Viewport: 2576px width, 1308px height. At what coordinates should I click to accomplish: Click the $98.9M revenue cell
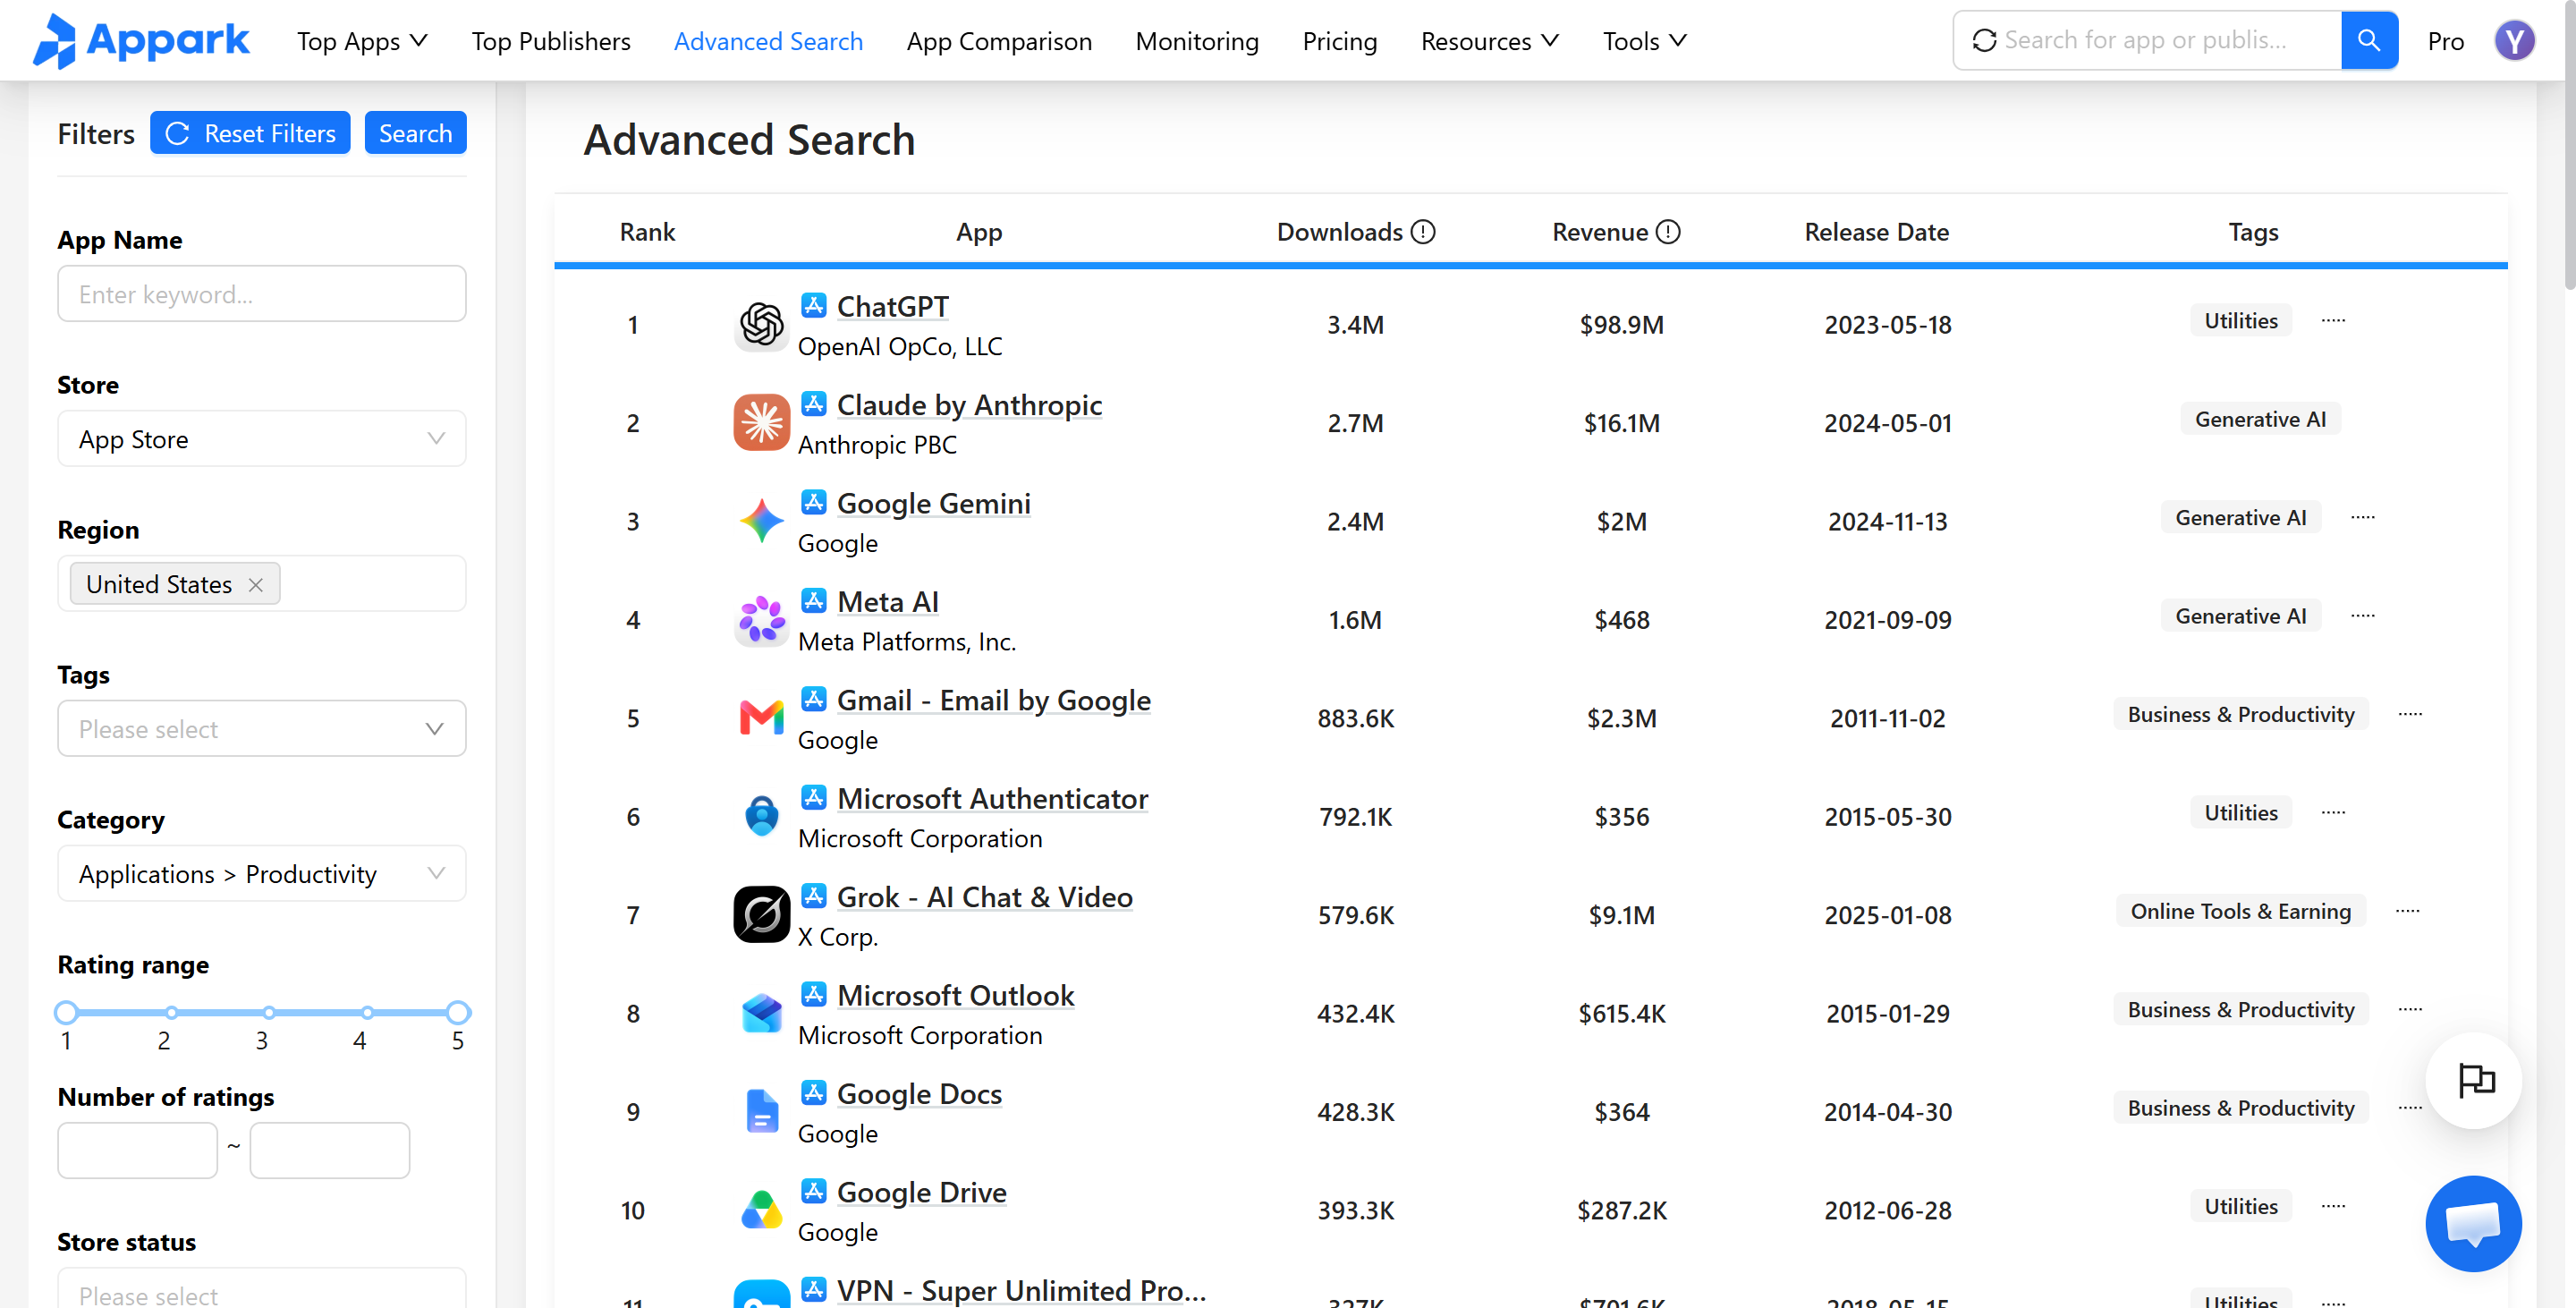pyautogui.click(x=1621, y=325)
